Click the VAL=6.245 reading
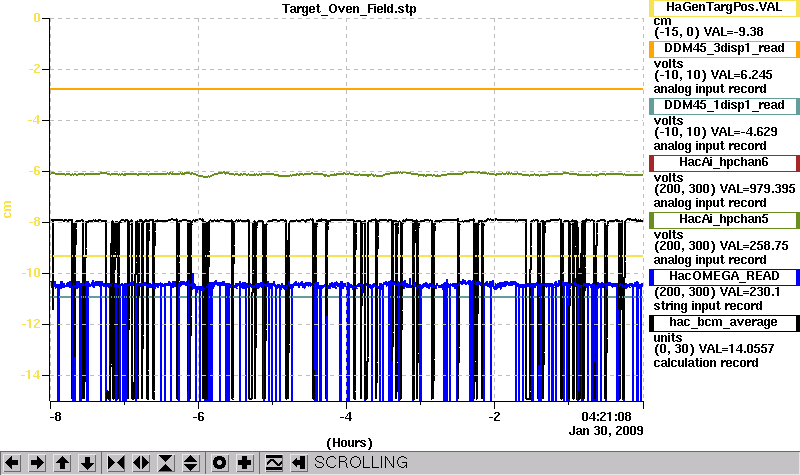 (741, 74)
